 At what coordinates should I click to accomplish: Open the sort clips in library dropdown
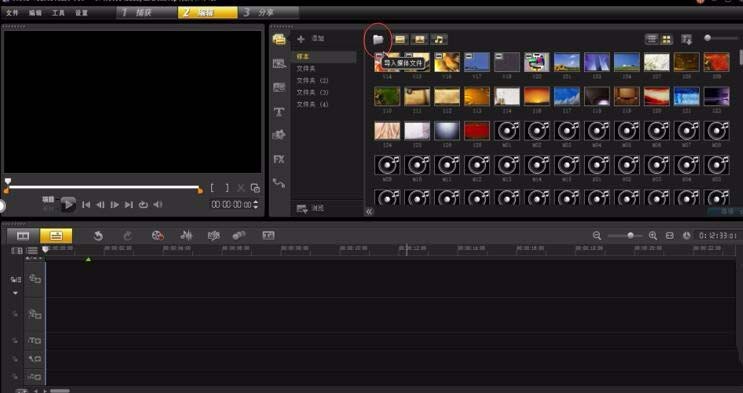pos(687,40)
